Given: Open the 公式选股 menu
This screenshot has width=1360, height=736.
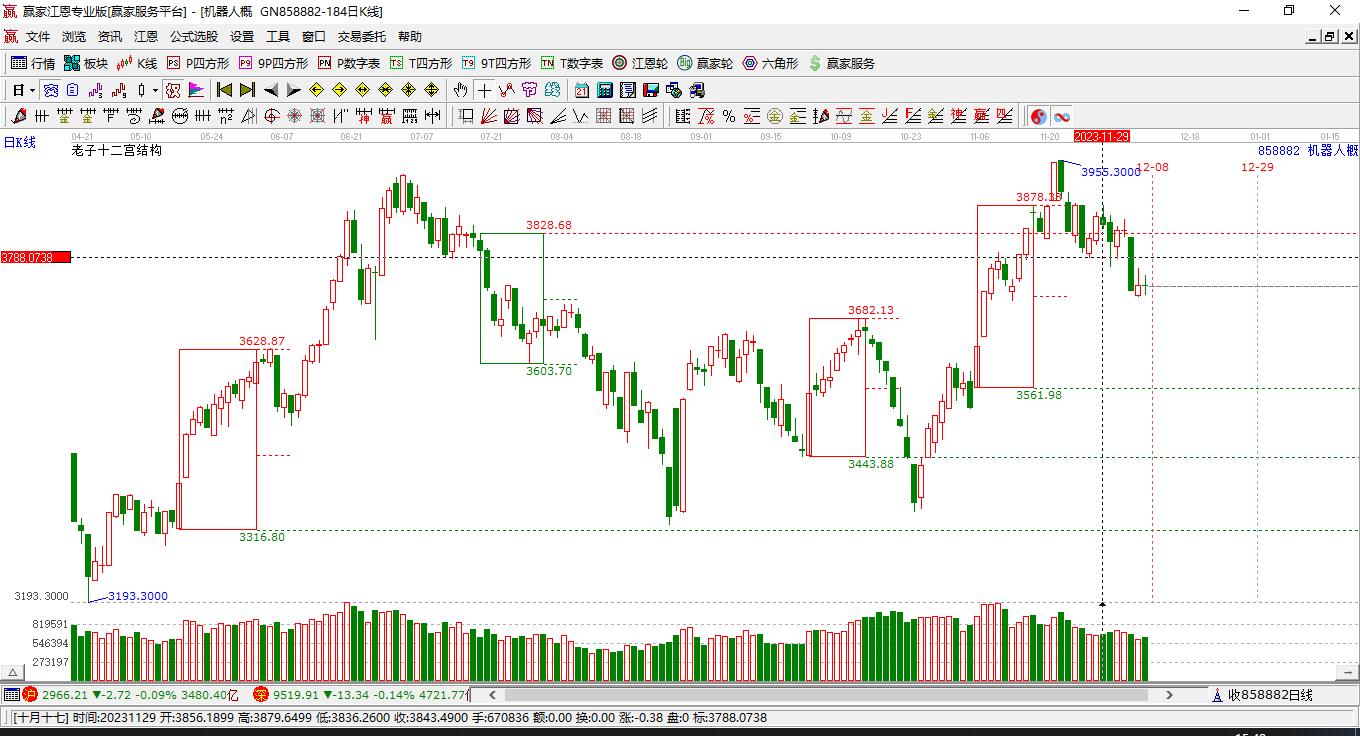Looking at the screenshot, I should point(194,37).
